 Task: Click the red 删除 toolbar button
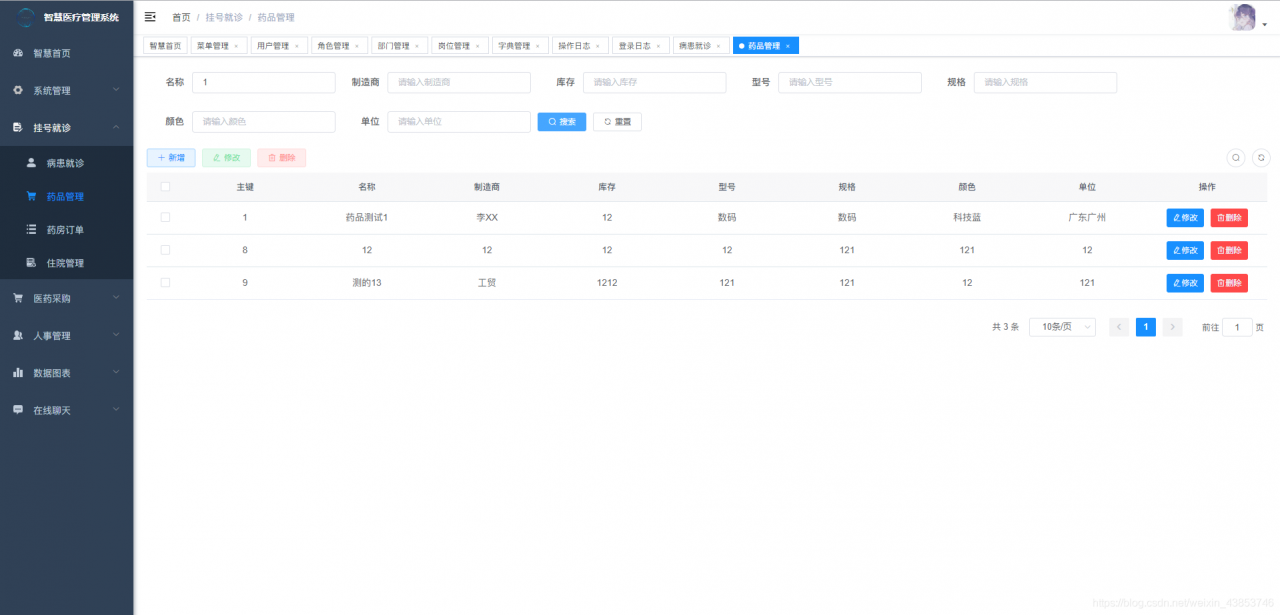(x=281, y=158)
